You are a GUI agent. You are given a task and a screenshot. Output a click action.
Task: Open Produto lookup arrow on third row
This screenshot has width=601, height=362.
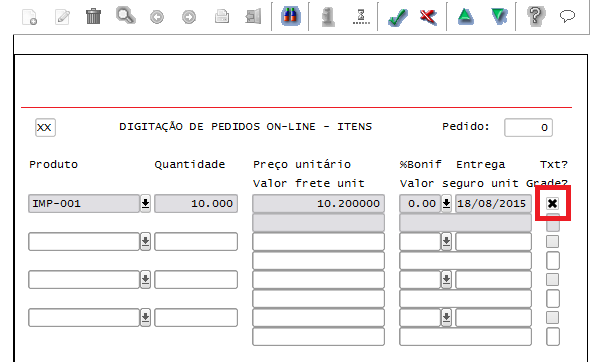(x=145, y=280)
